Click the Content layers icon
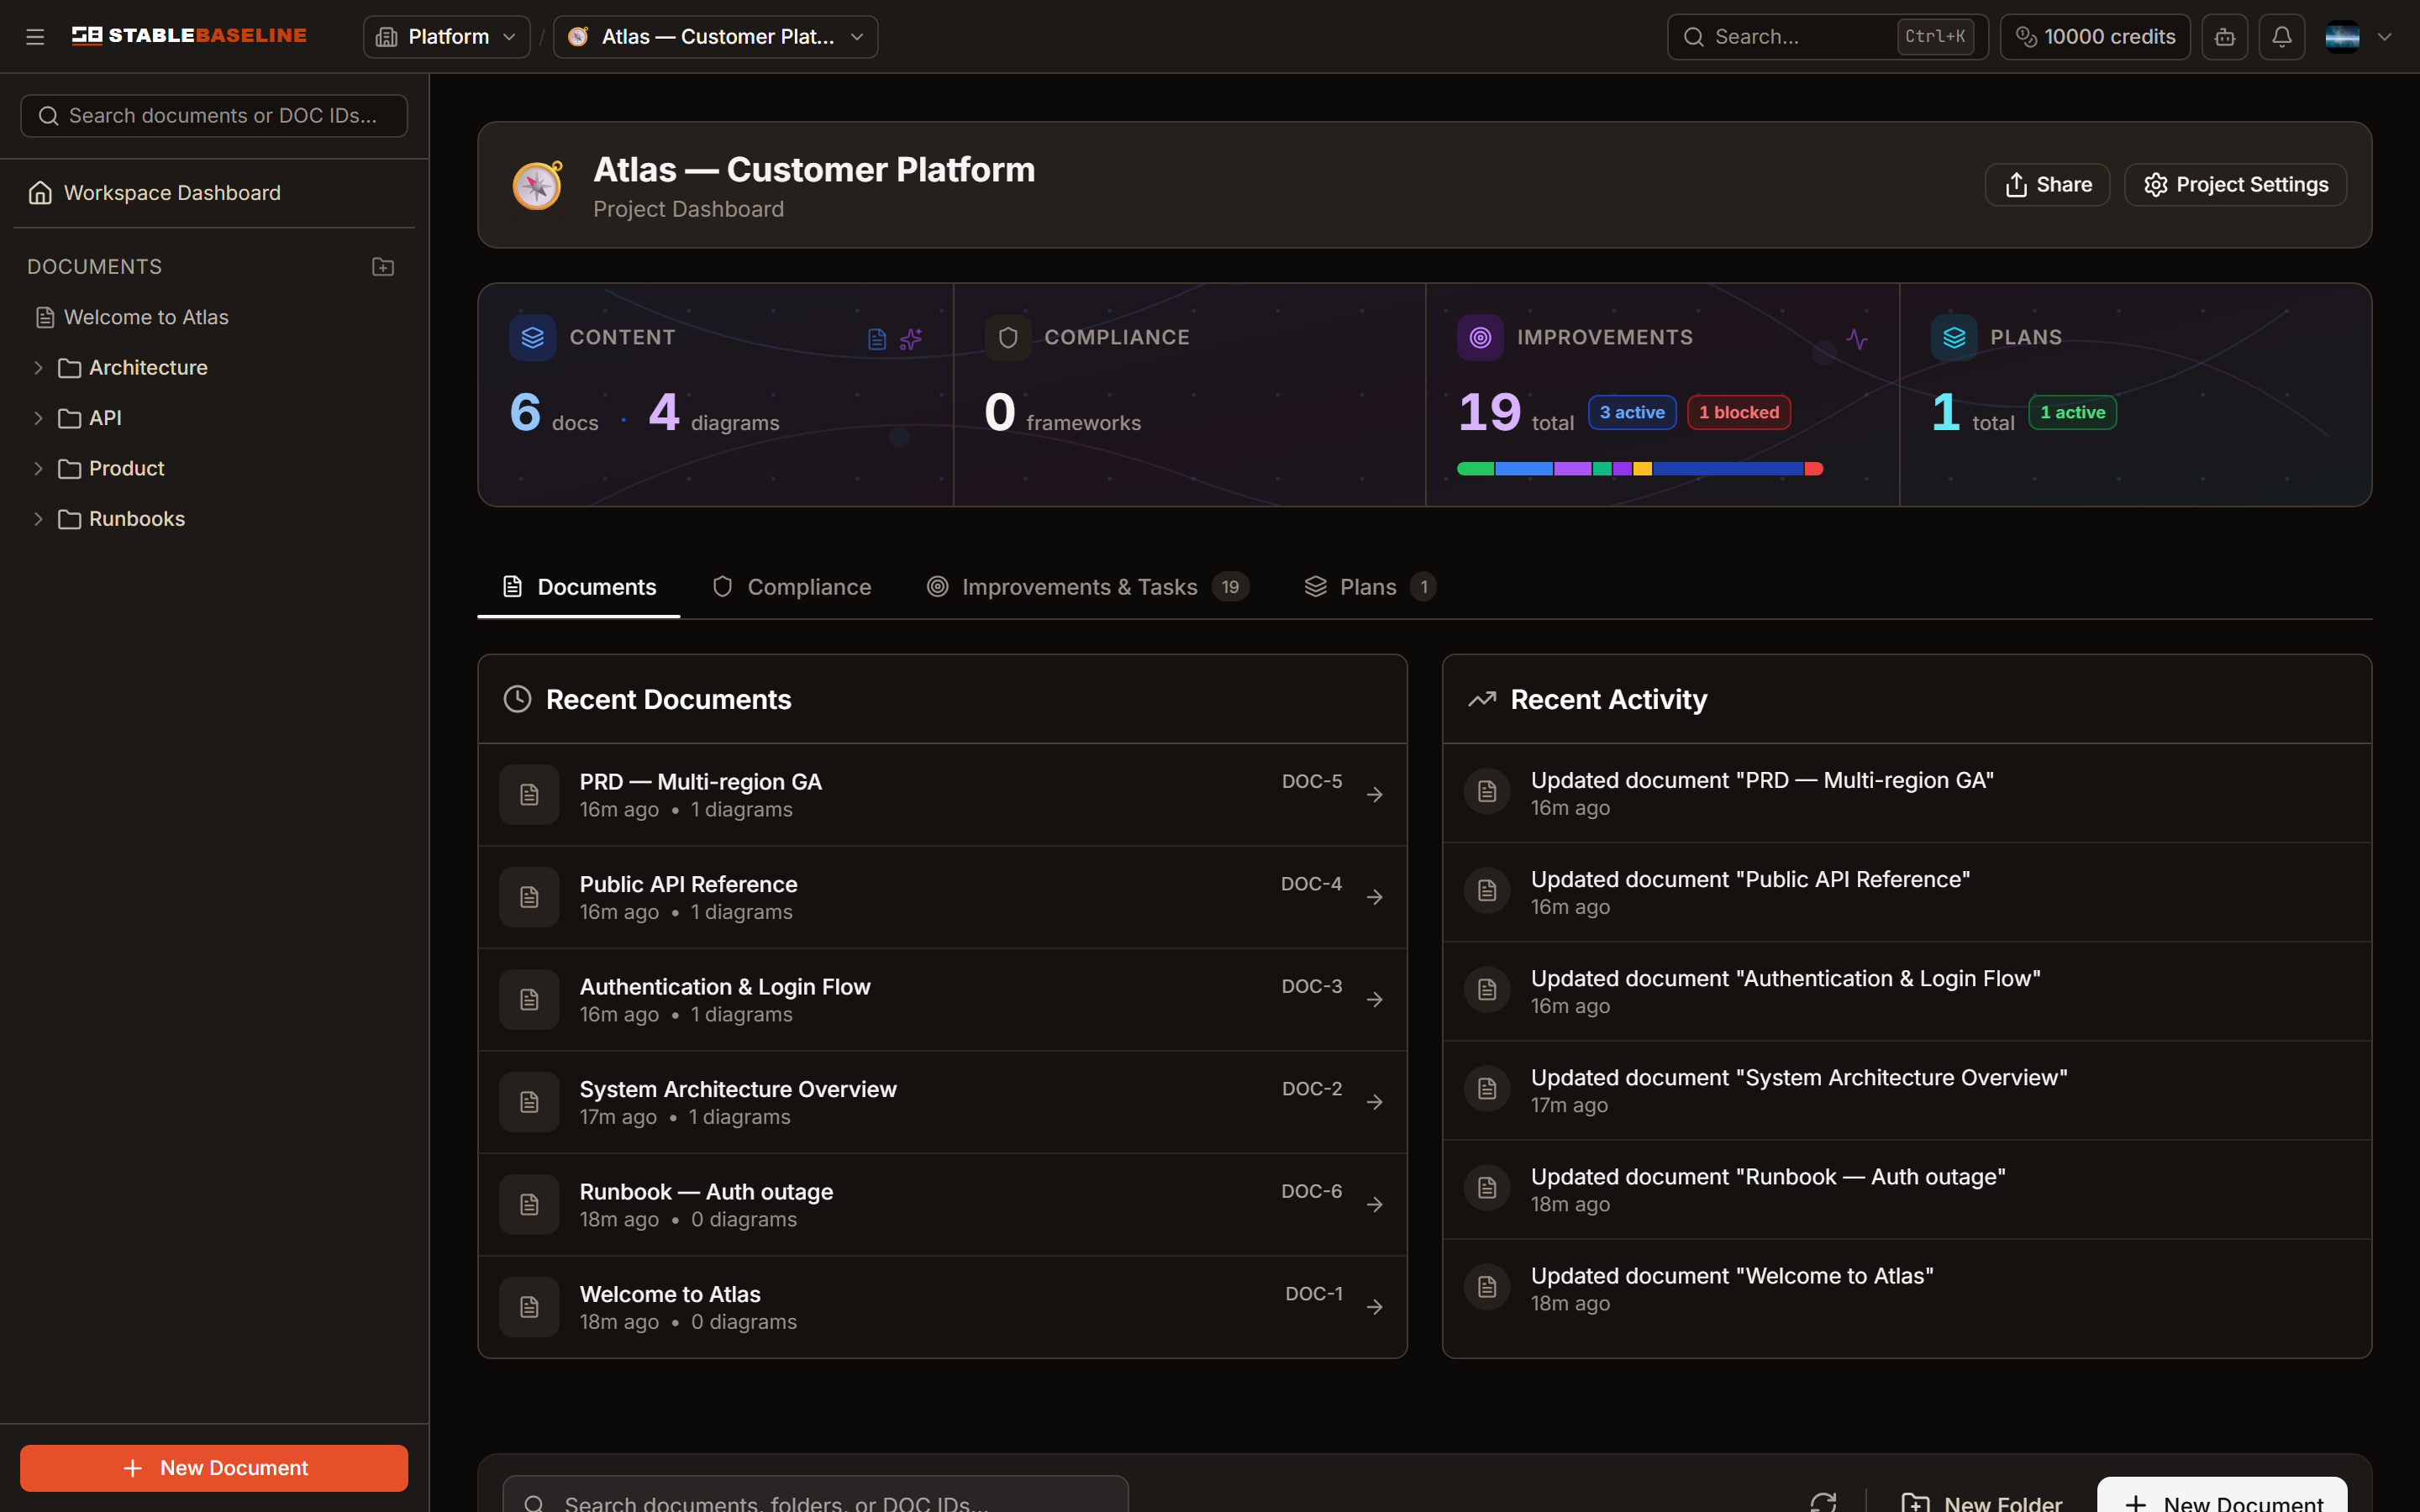This screenshot has width=2420, height=1512. tap(532, 338)
